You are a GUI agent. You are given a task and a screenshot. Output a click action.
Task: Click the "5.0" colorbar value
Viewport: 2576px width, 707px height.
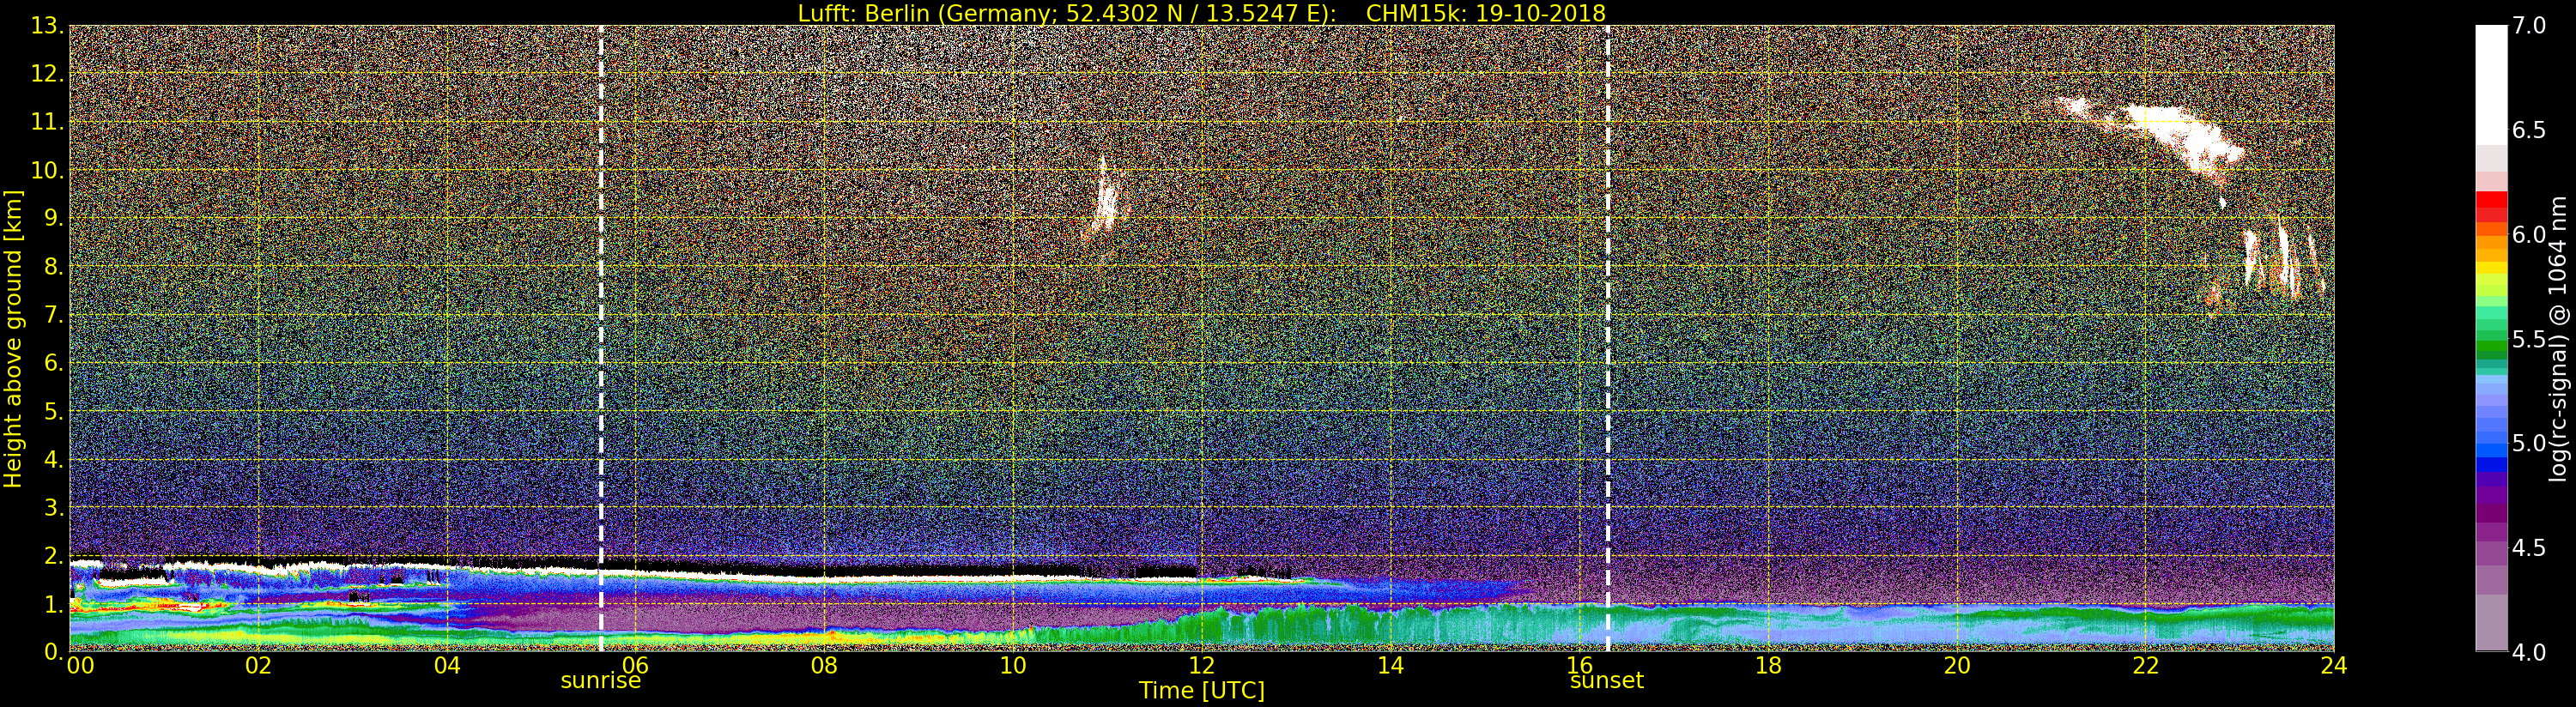pyautogui.click(x=2529, y=443)
